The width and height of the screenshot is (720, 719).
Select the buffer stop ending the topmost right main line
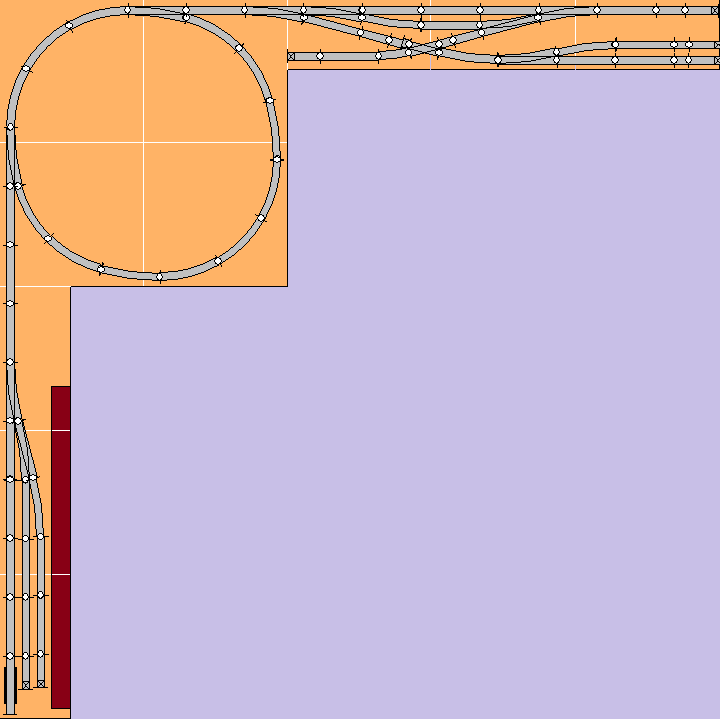click(715, 10)
